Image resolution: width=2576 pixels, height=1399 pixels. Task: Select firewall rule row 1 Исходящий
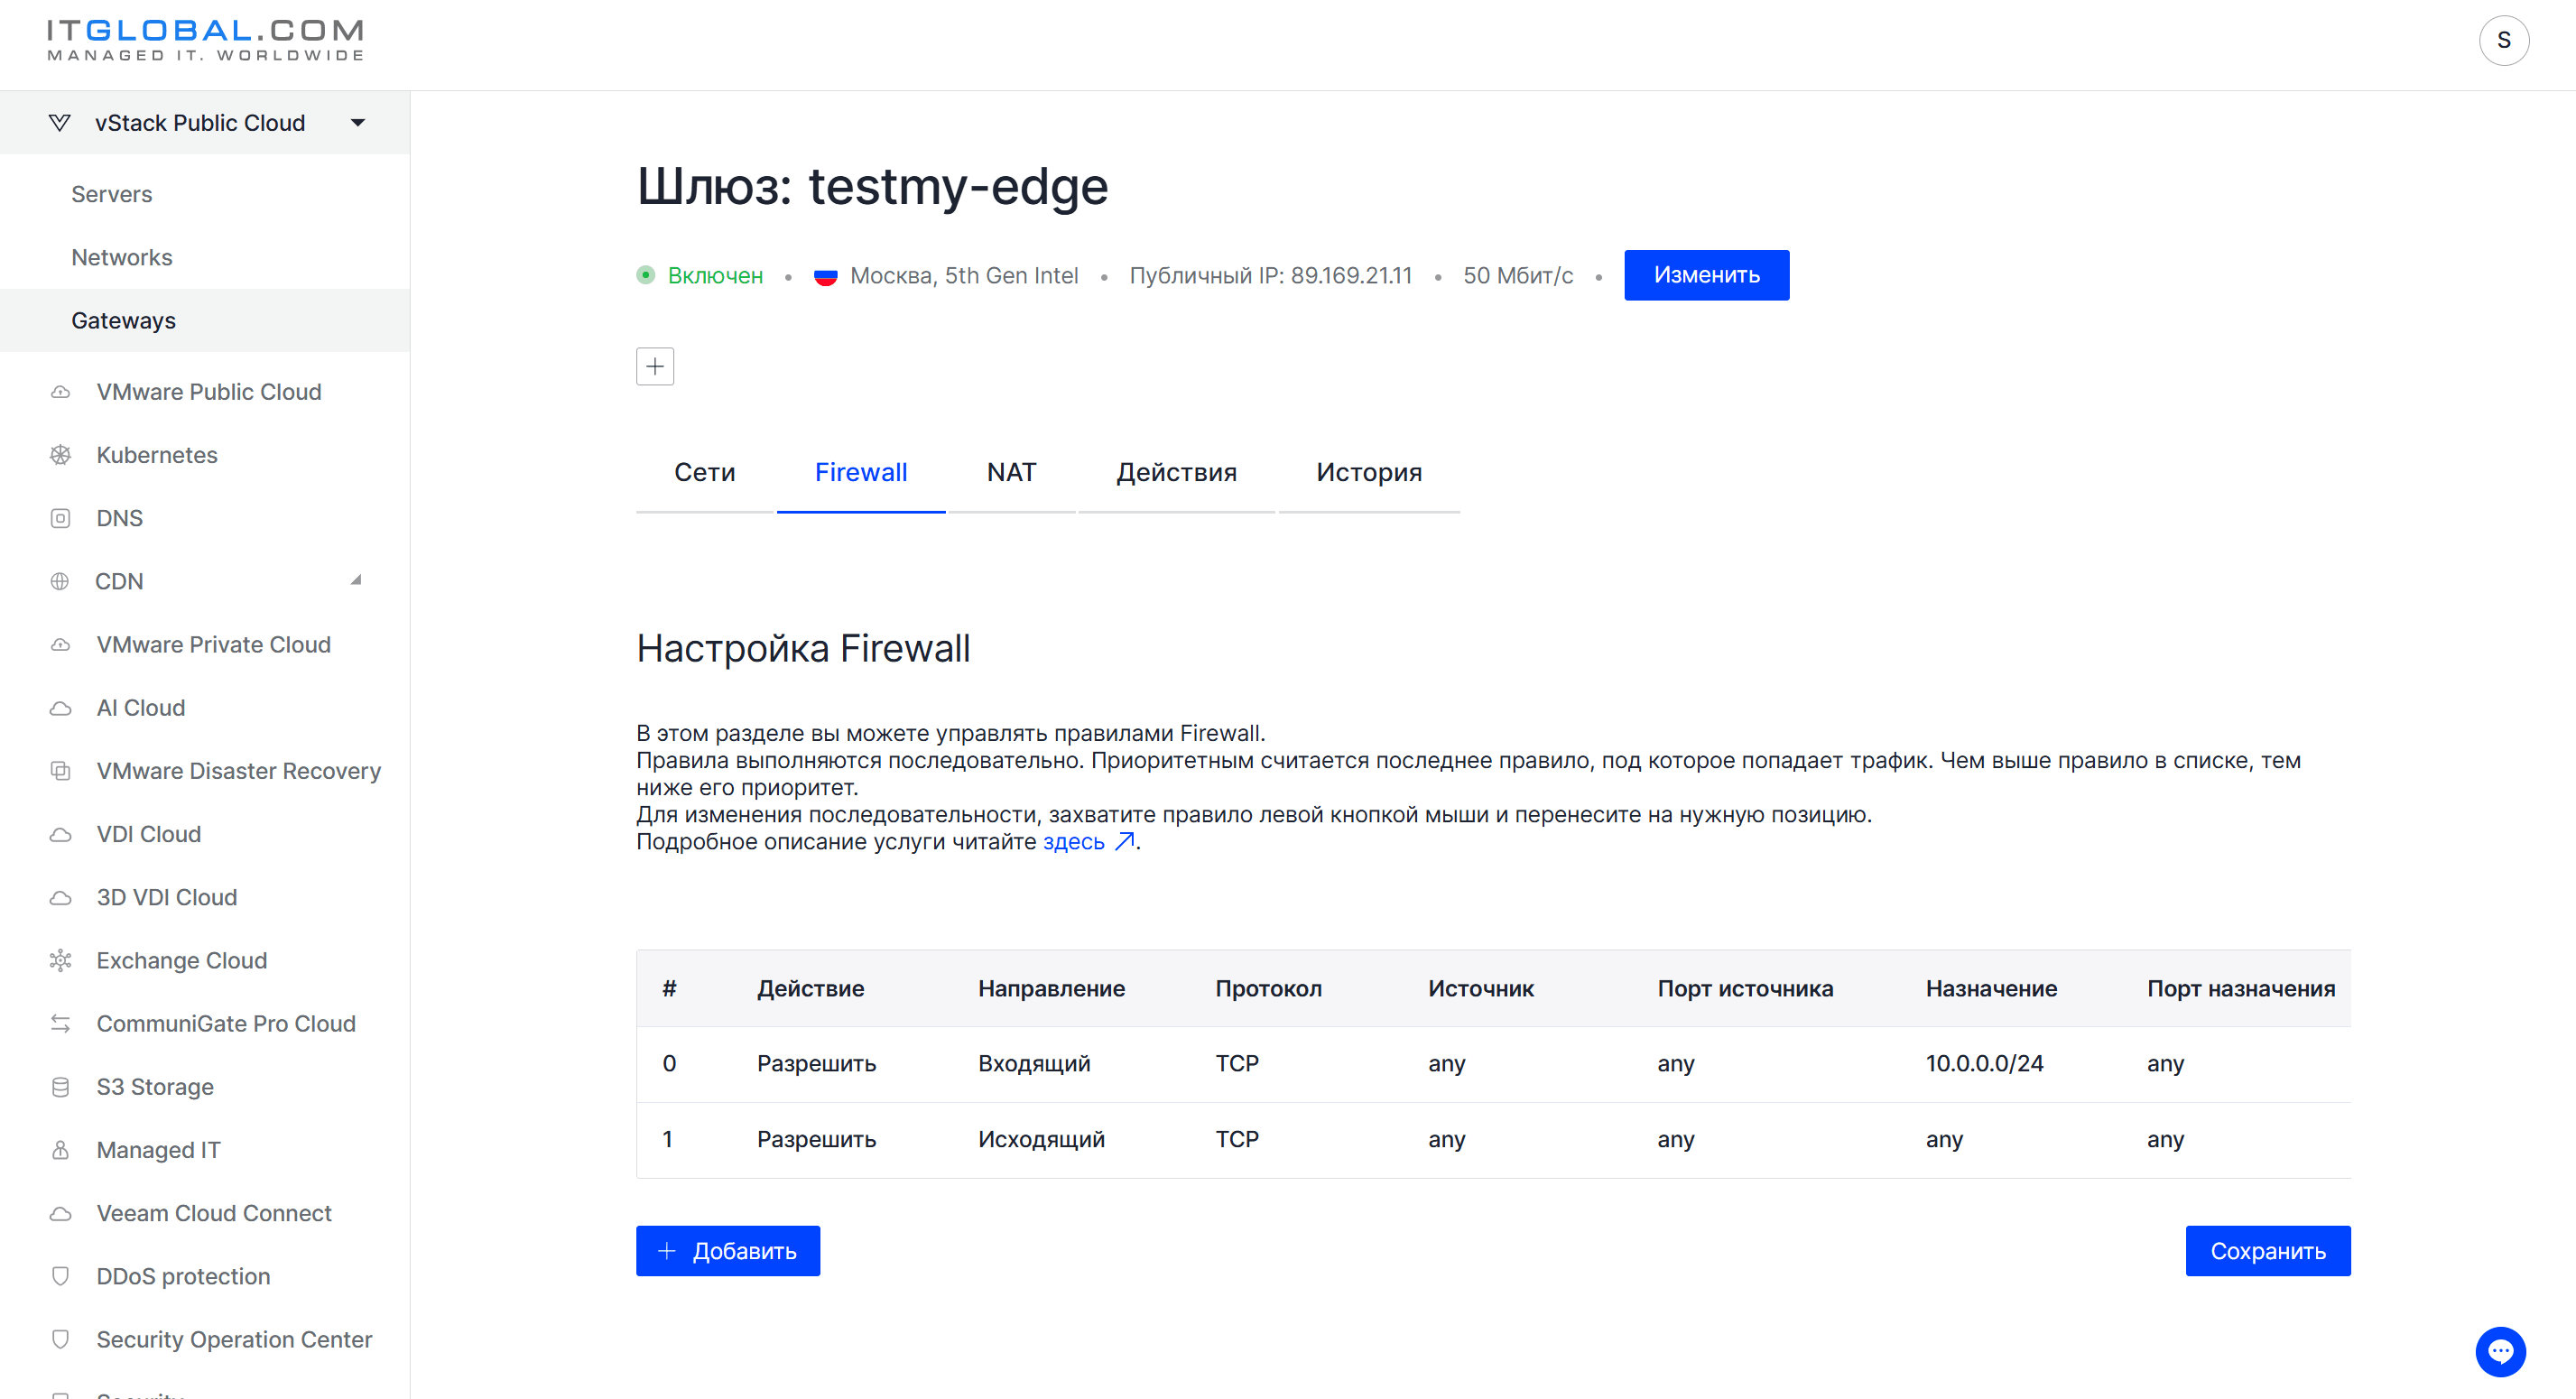coord(1493,1140)
